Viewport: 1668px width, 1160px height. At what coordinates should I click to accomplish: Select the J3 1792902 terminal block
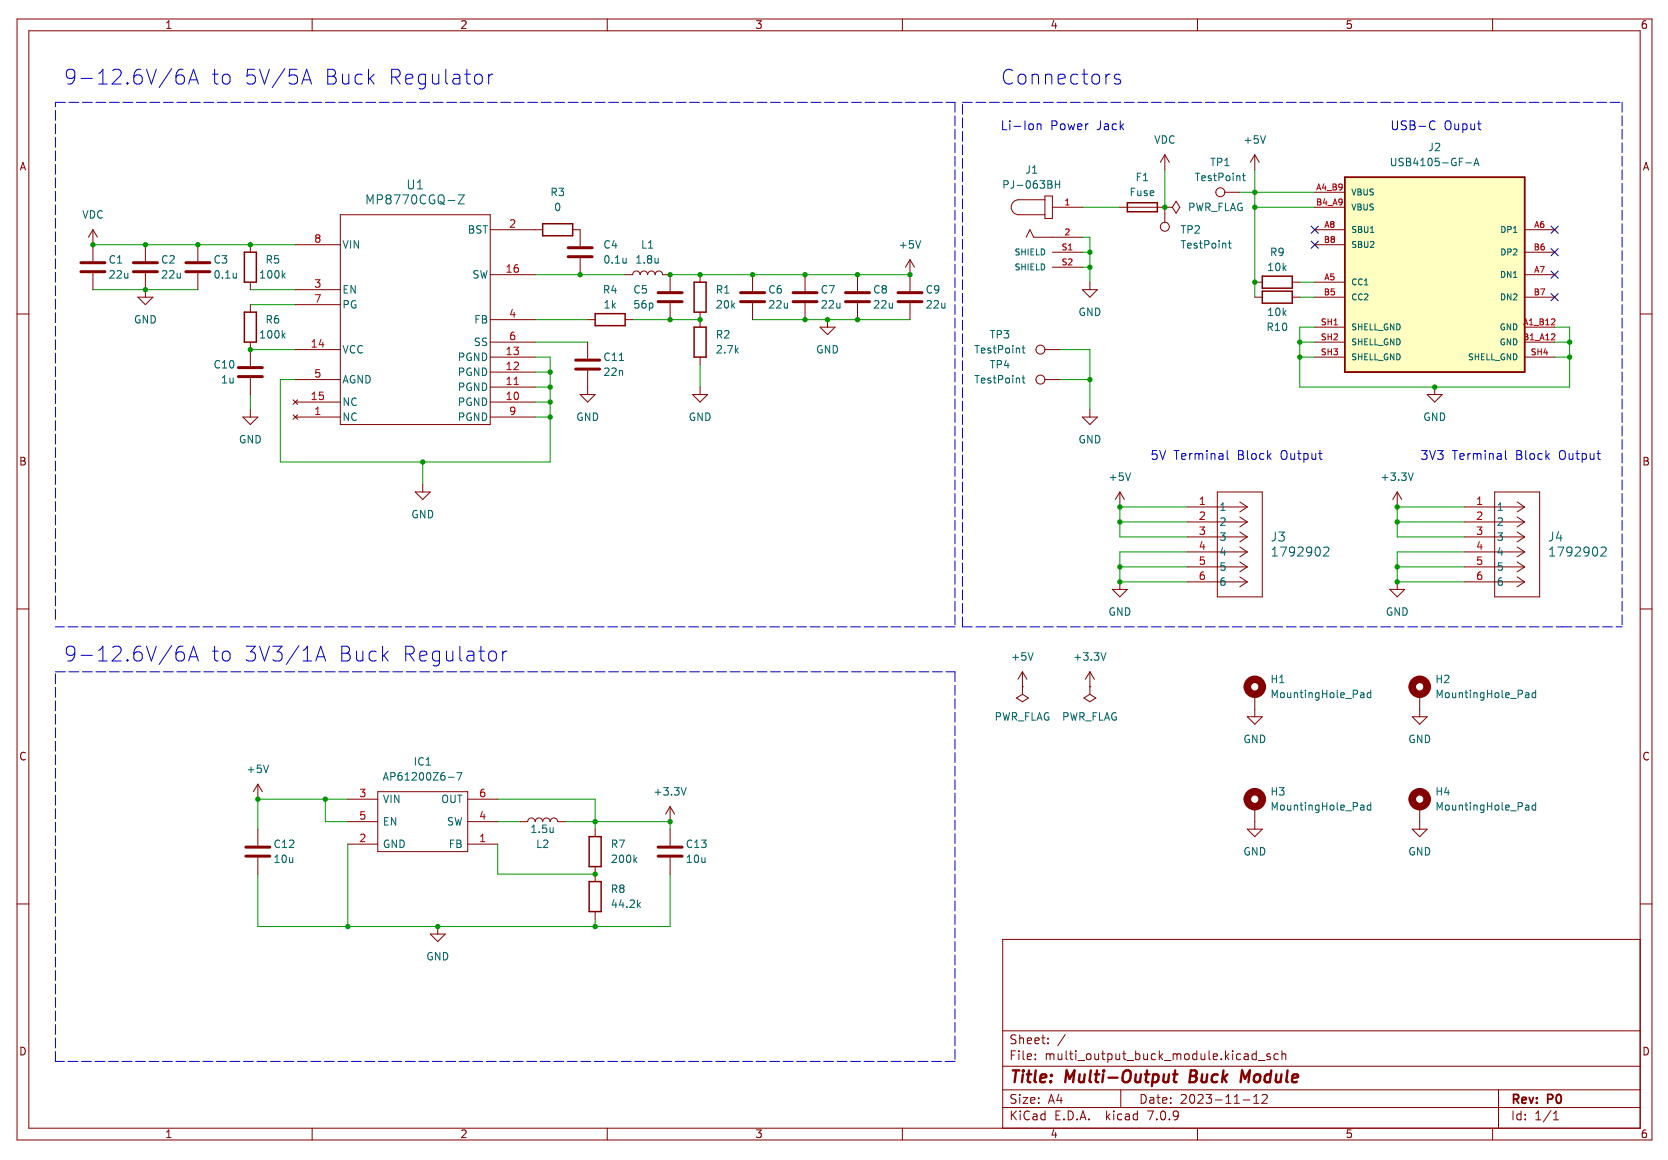tap(1239, 544)
